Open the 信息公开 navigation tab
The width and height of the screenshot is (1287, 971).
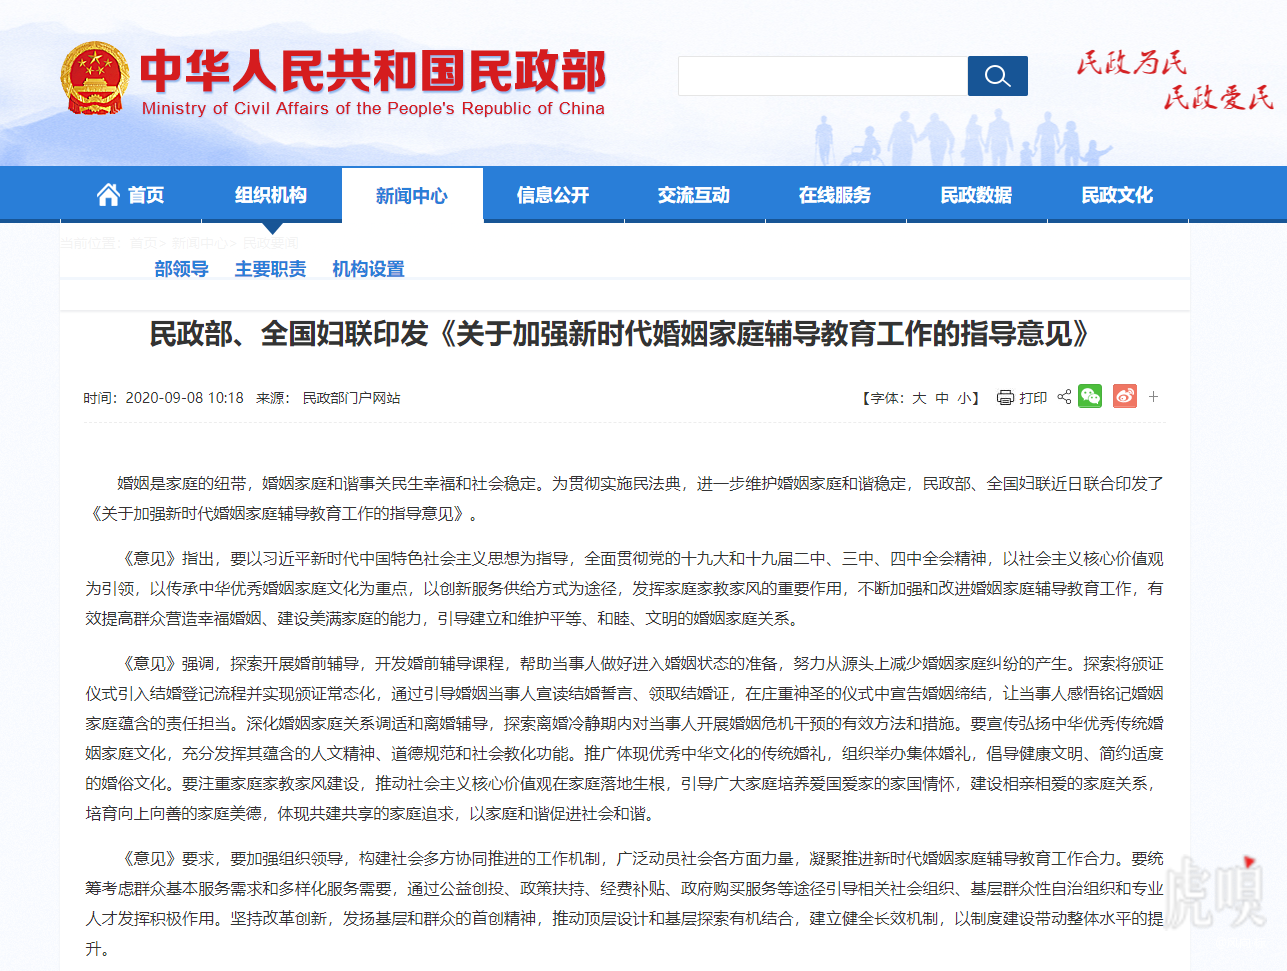pyautogui.click(x=553, y=194)
